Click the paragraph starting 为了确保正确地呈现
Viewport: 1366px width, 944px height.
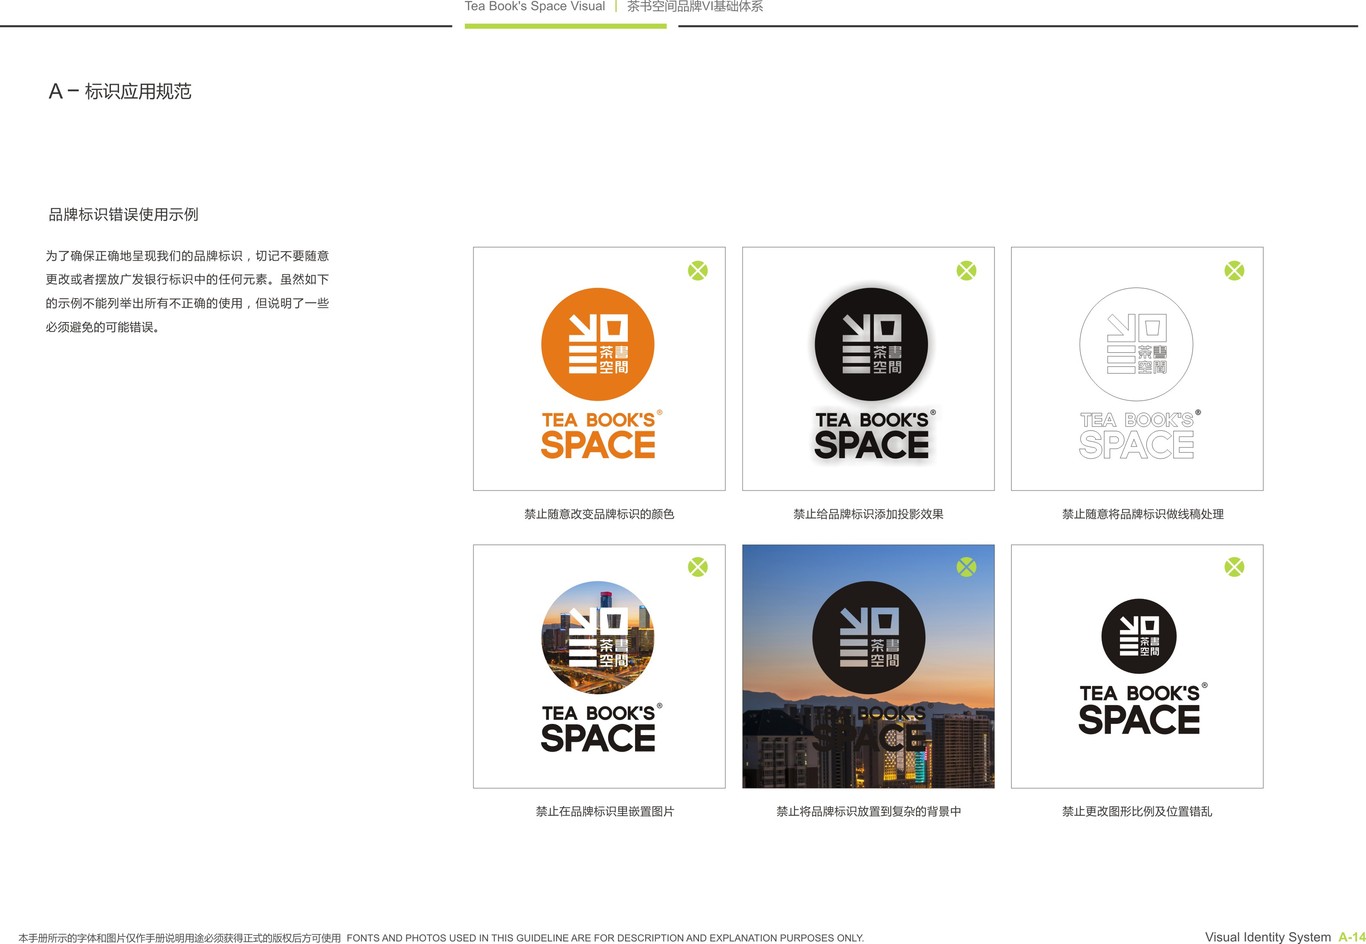coord(187,291)
